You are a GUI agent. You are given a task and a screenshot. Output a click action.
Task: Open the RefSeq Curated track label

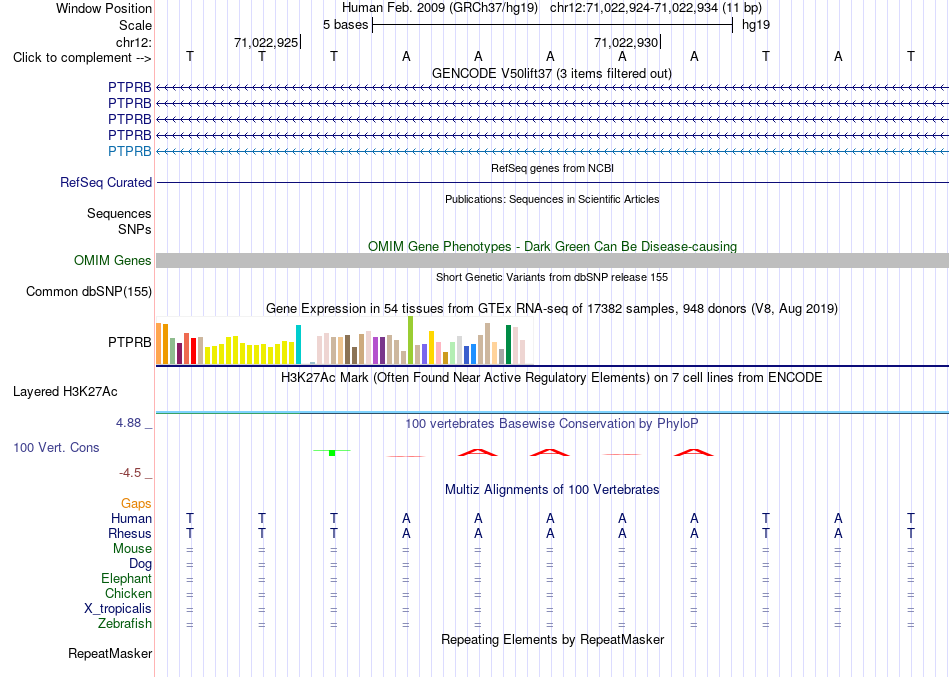[106, 182]
